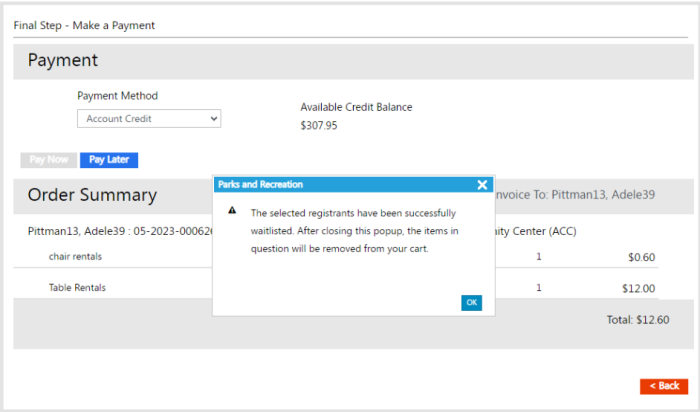Open the Payment Method dropdown

[149, 119]
